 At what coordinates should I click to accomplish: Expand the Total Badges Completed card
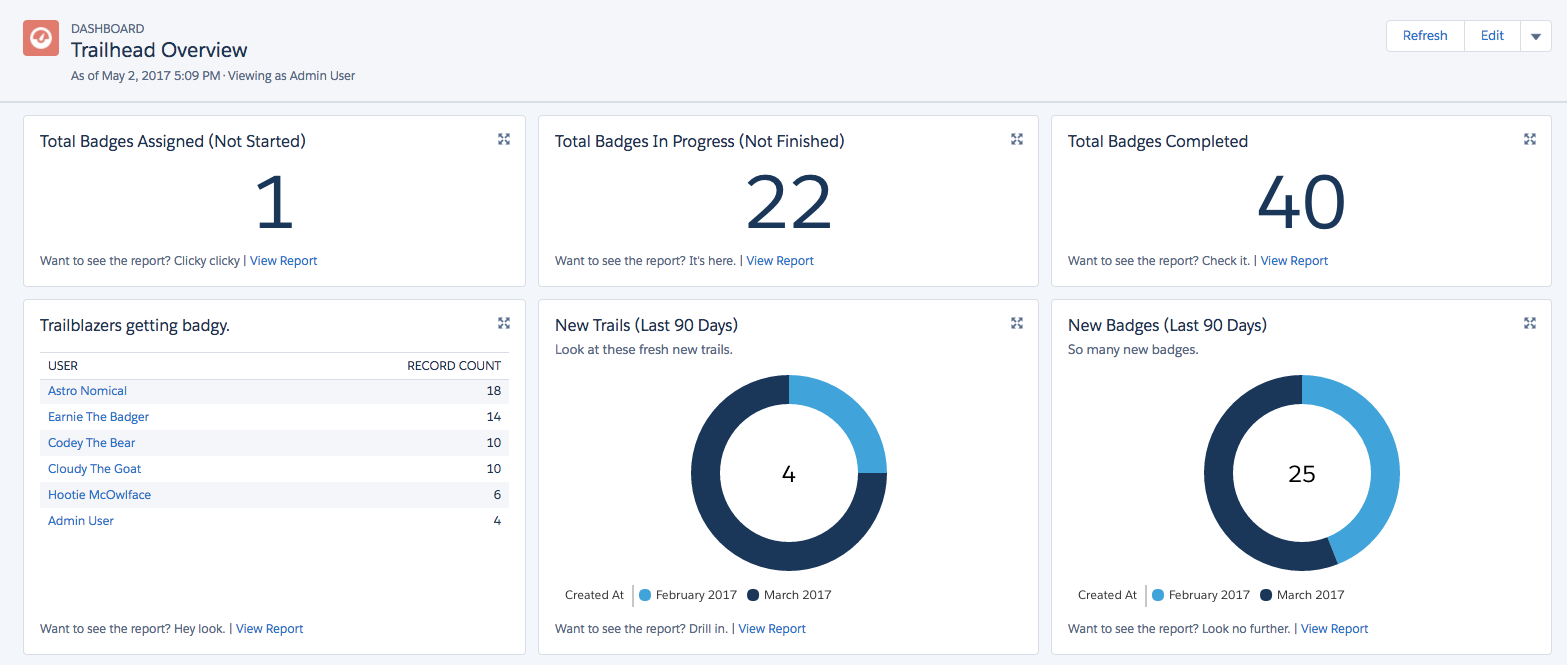1530,139
